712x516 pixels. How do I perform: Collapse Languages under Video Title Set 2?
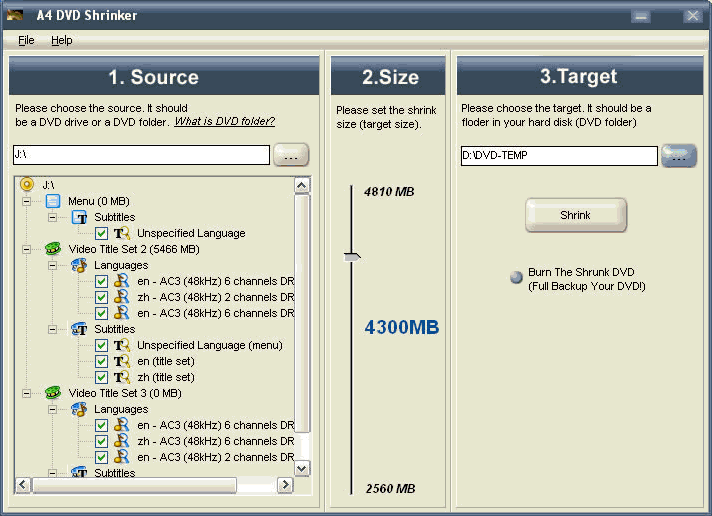53,265
